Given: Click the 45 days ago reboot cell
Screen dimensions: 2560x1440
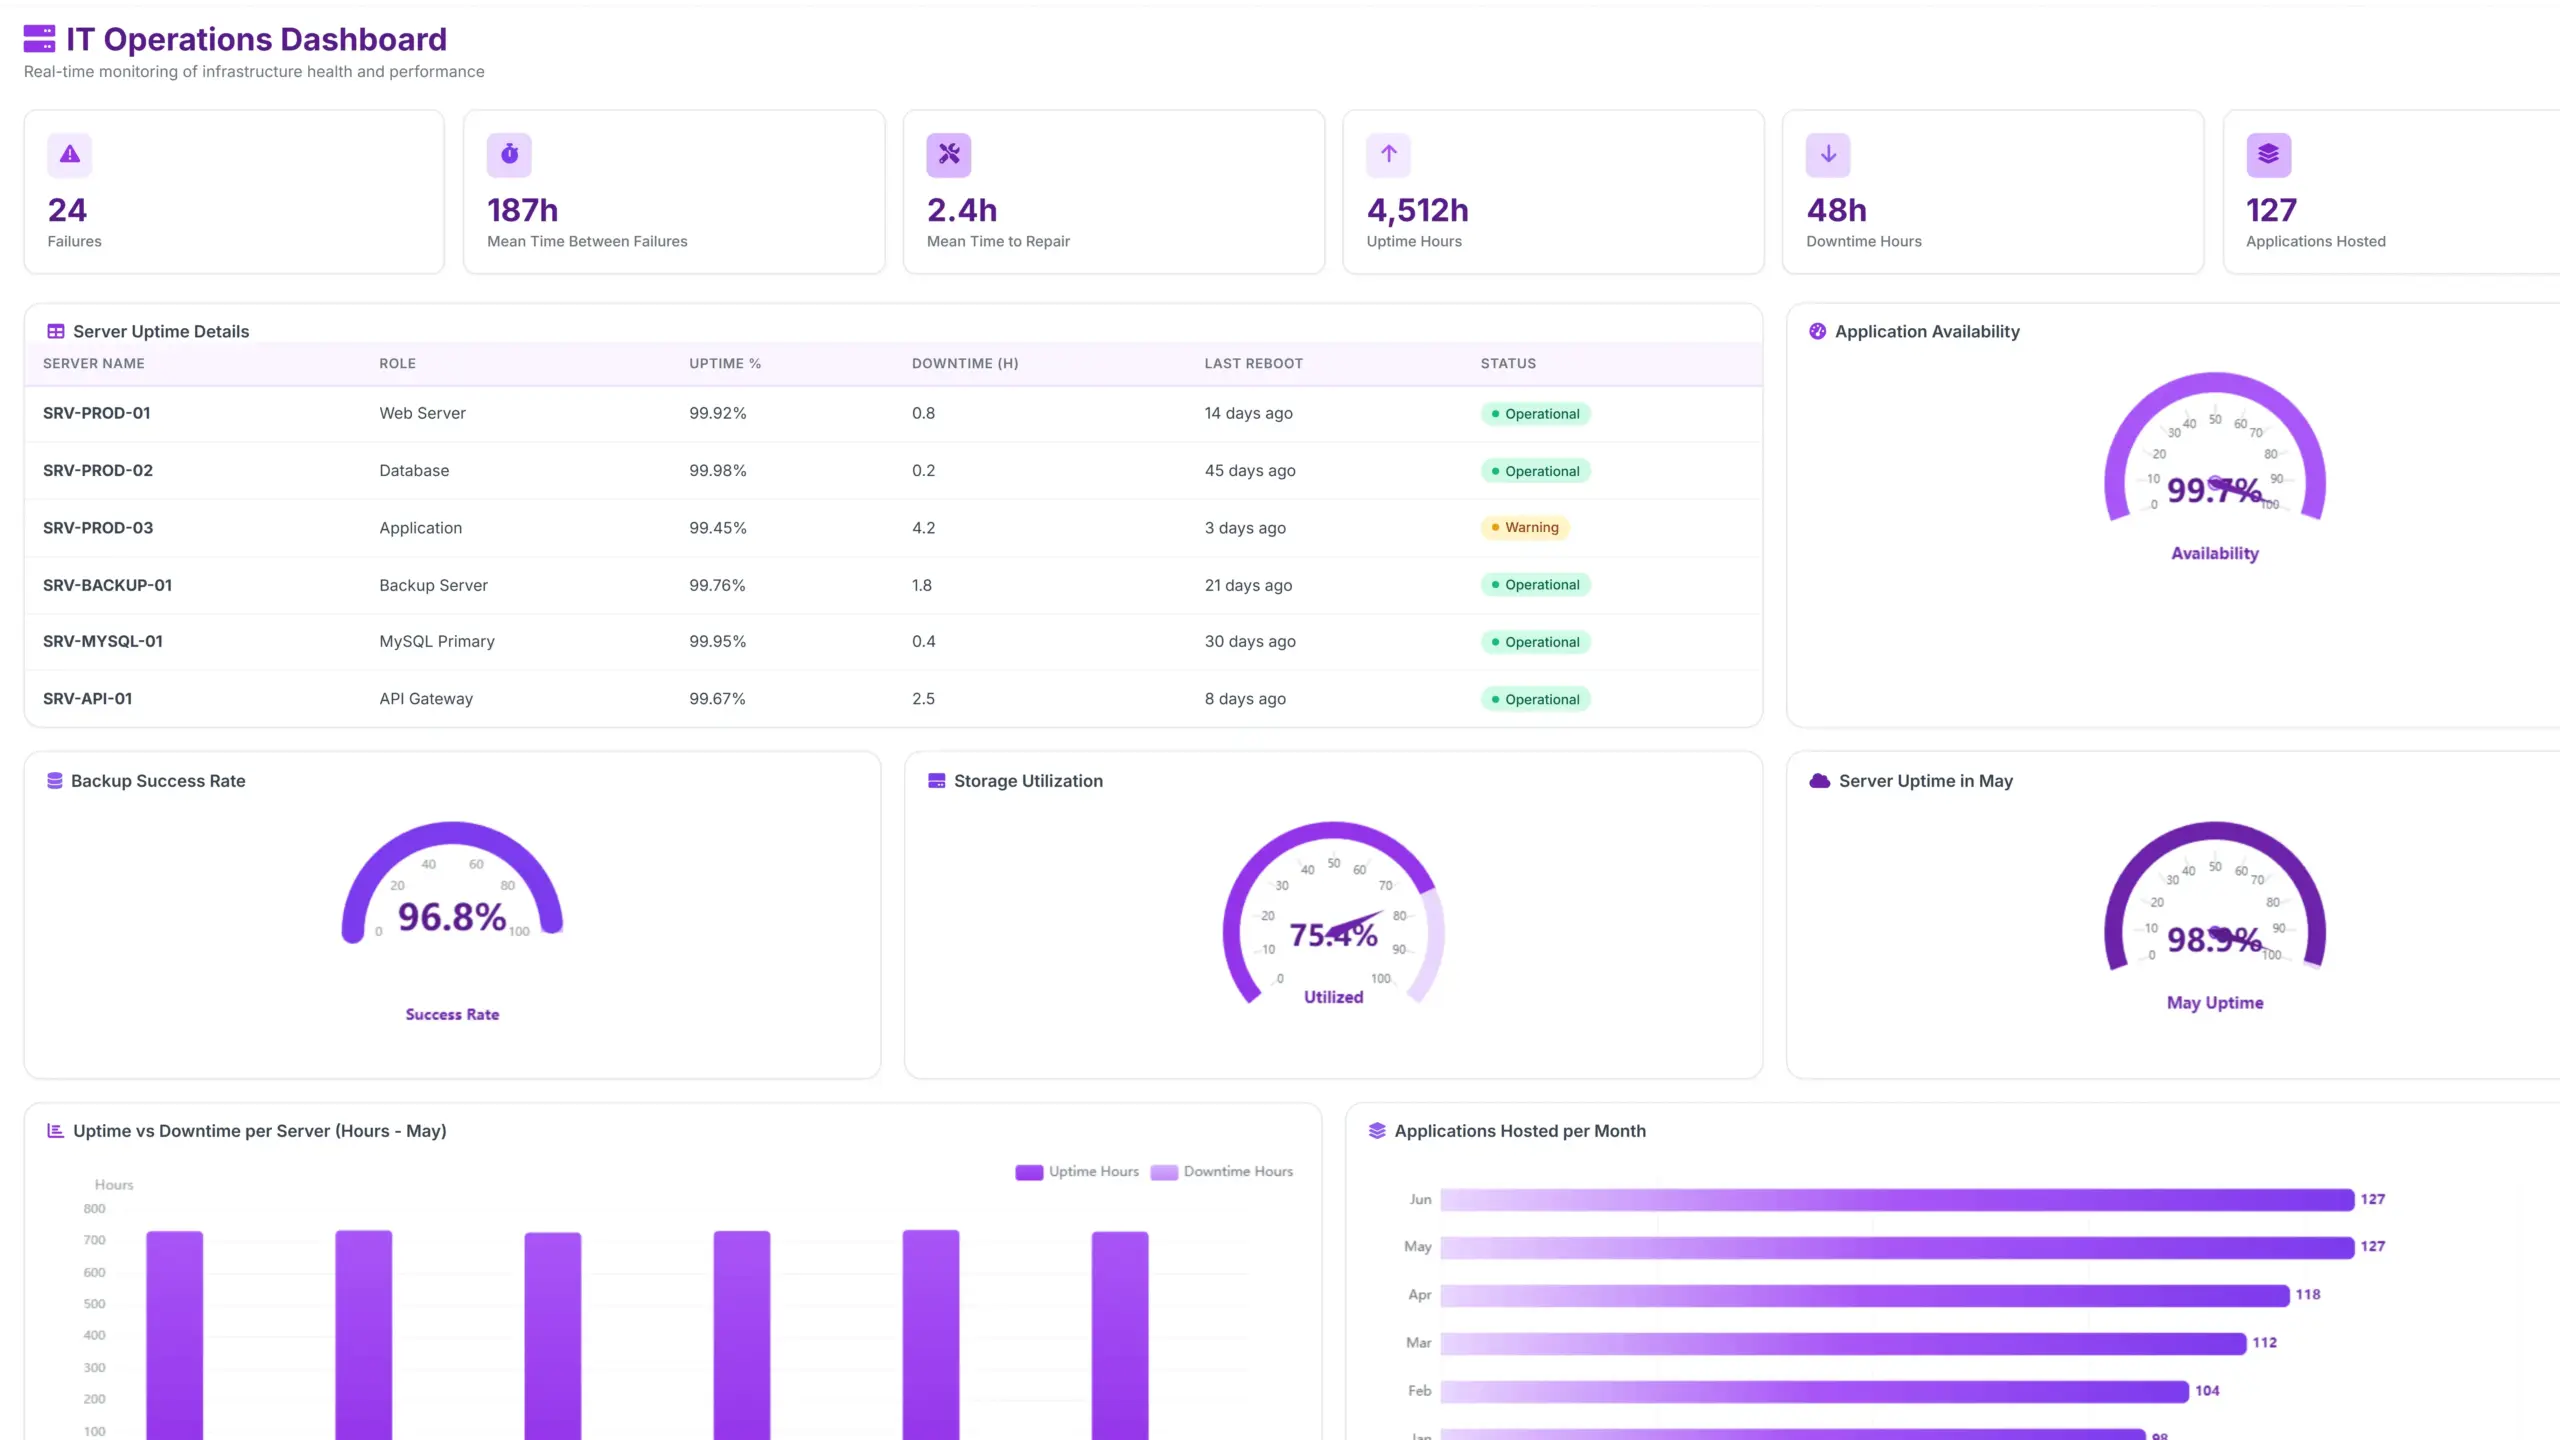Looking at the screenshot, I should tap(1250, 470).
